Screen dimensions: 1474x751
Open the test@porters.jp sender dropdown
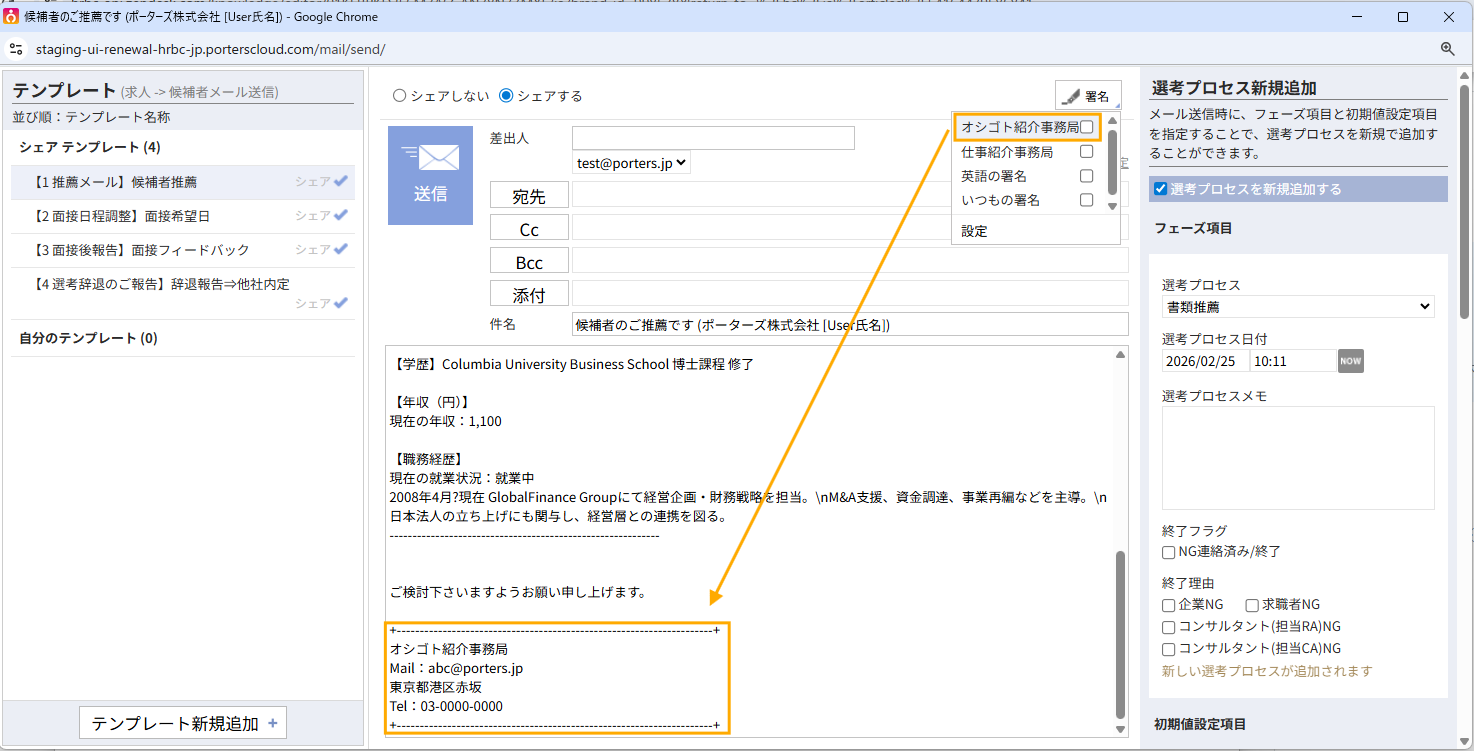631,163
